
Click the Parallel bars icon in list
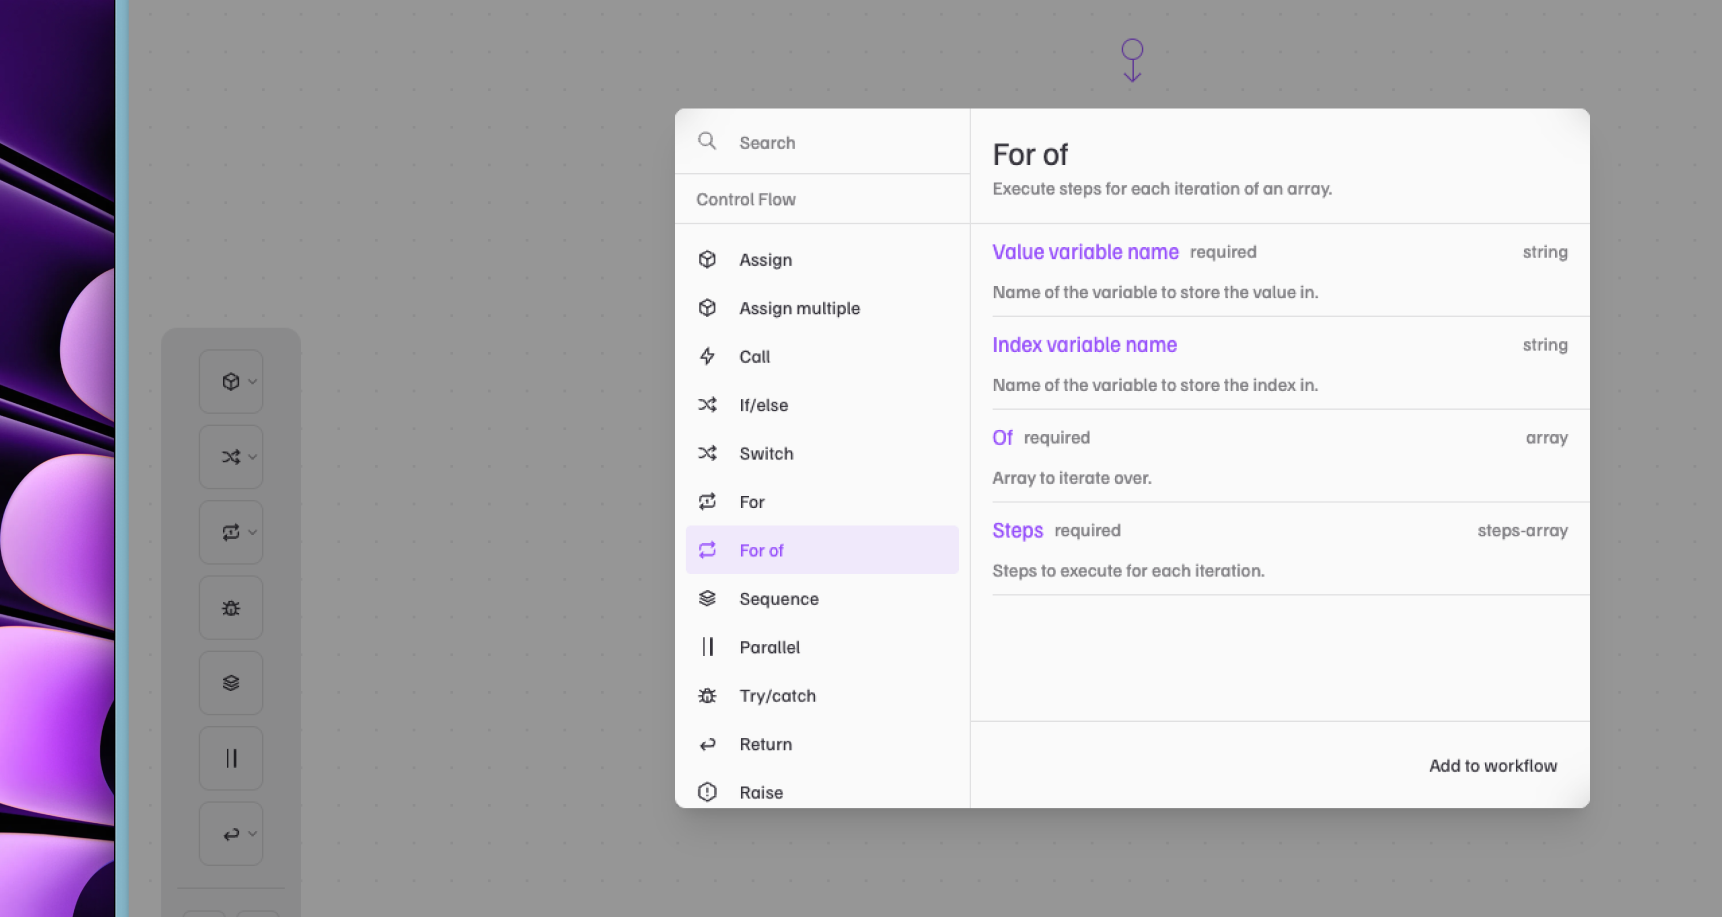pos(707,647)
